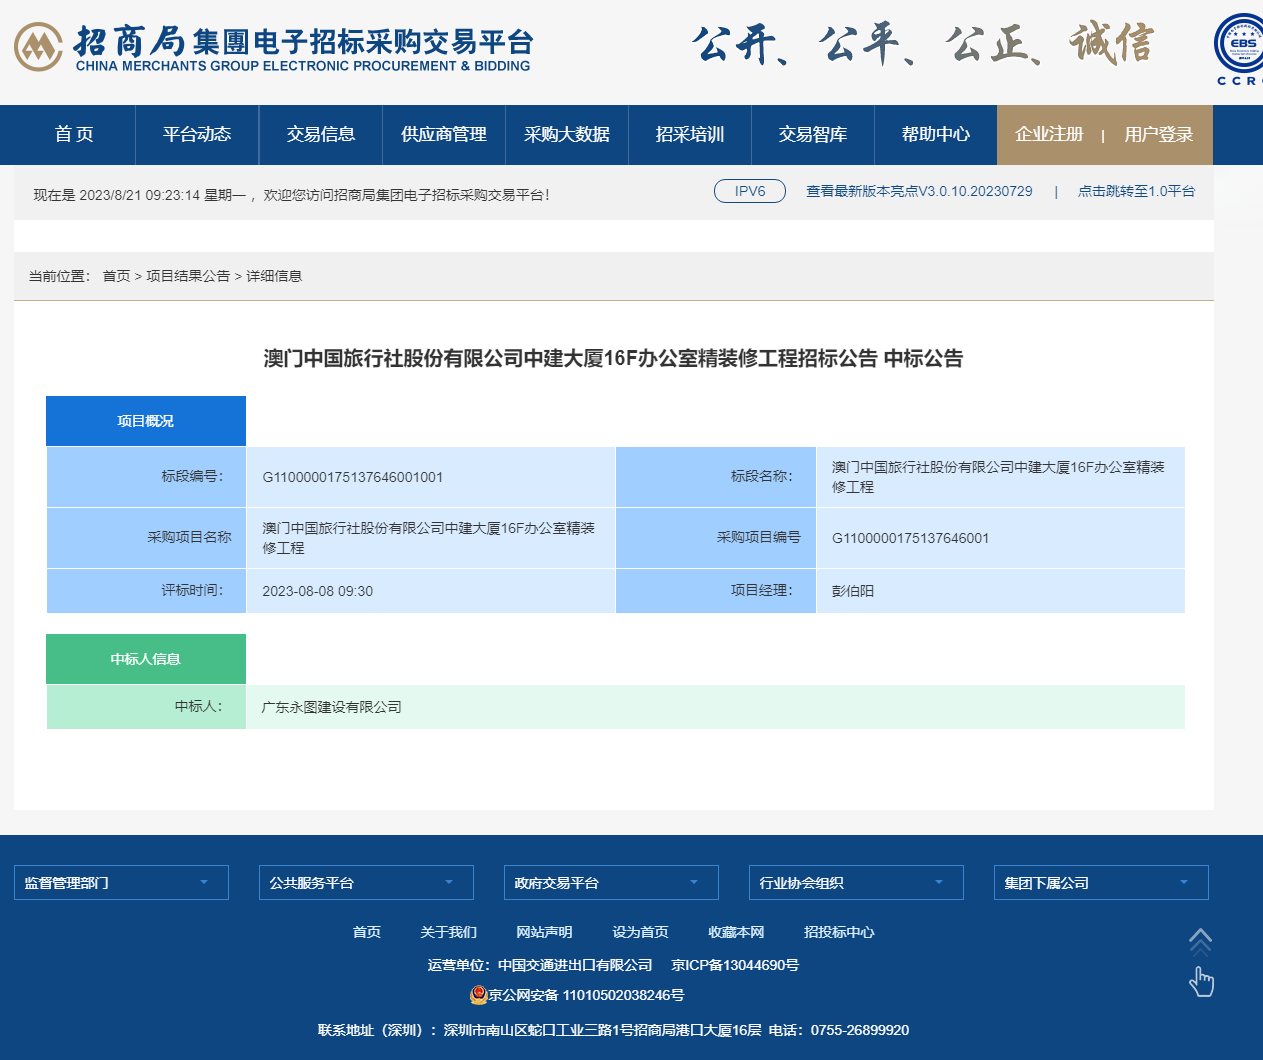
Task: Click the China Merchants Group logo icon
Action: coord(38,47)
